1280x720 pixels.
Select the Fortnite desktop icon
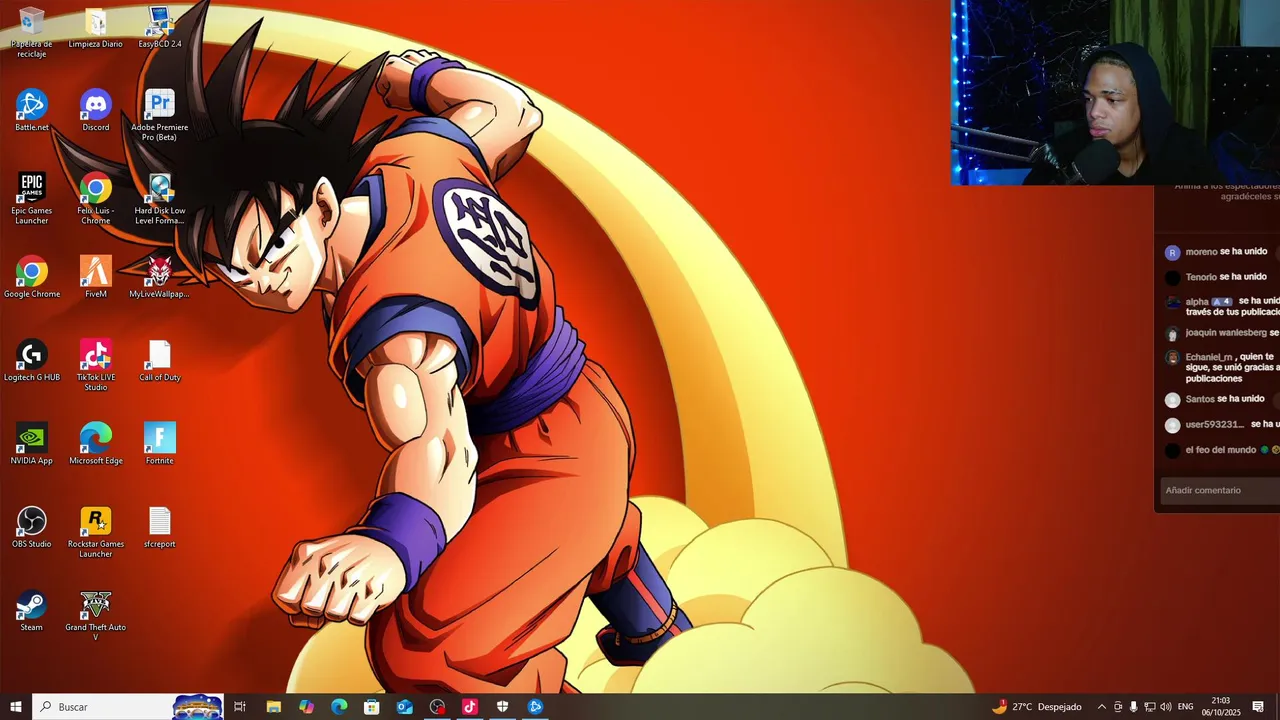pos(160,443)
